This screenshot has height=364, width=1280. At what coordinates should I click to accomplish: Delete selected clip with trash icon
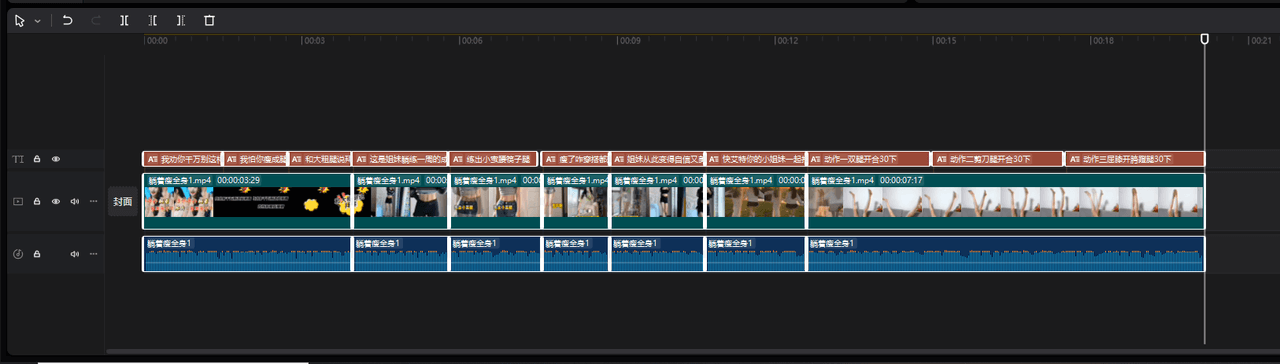tap(209, 20)
